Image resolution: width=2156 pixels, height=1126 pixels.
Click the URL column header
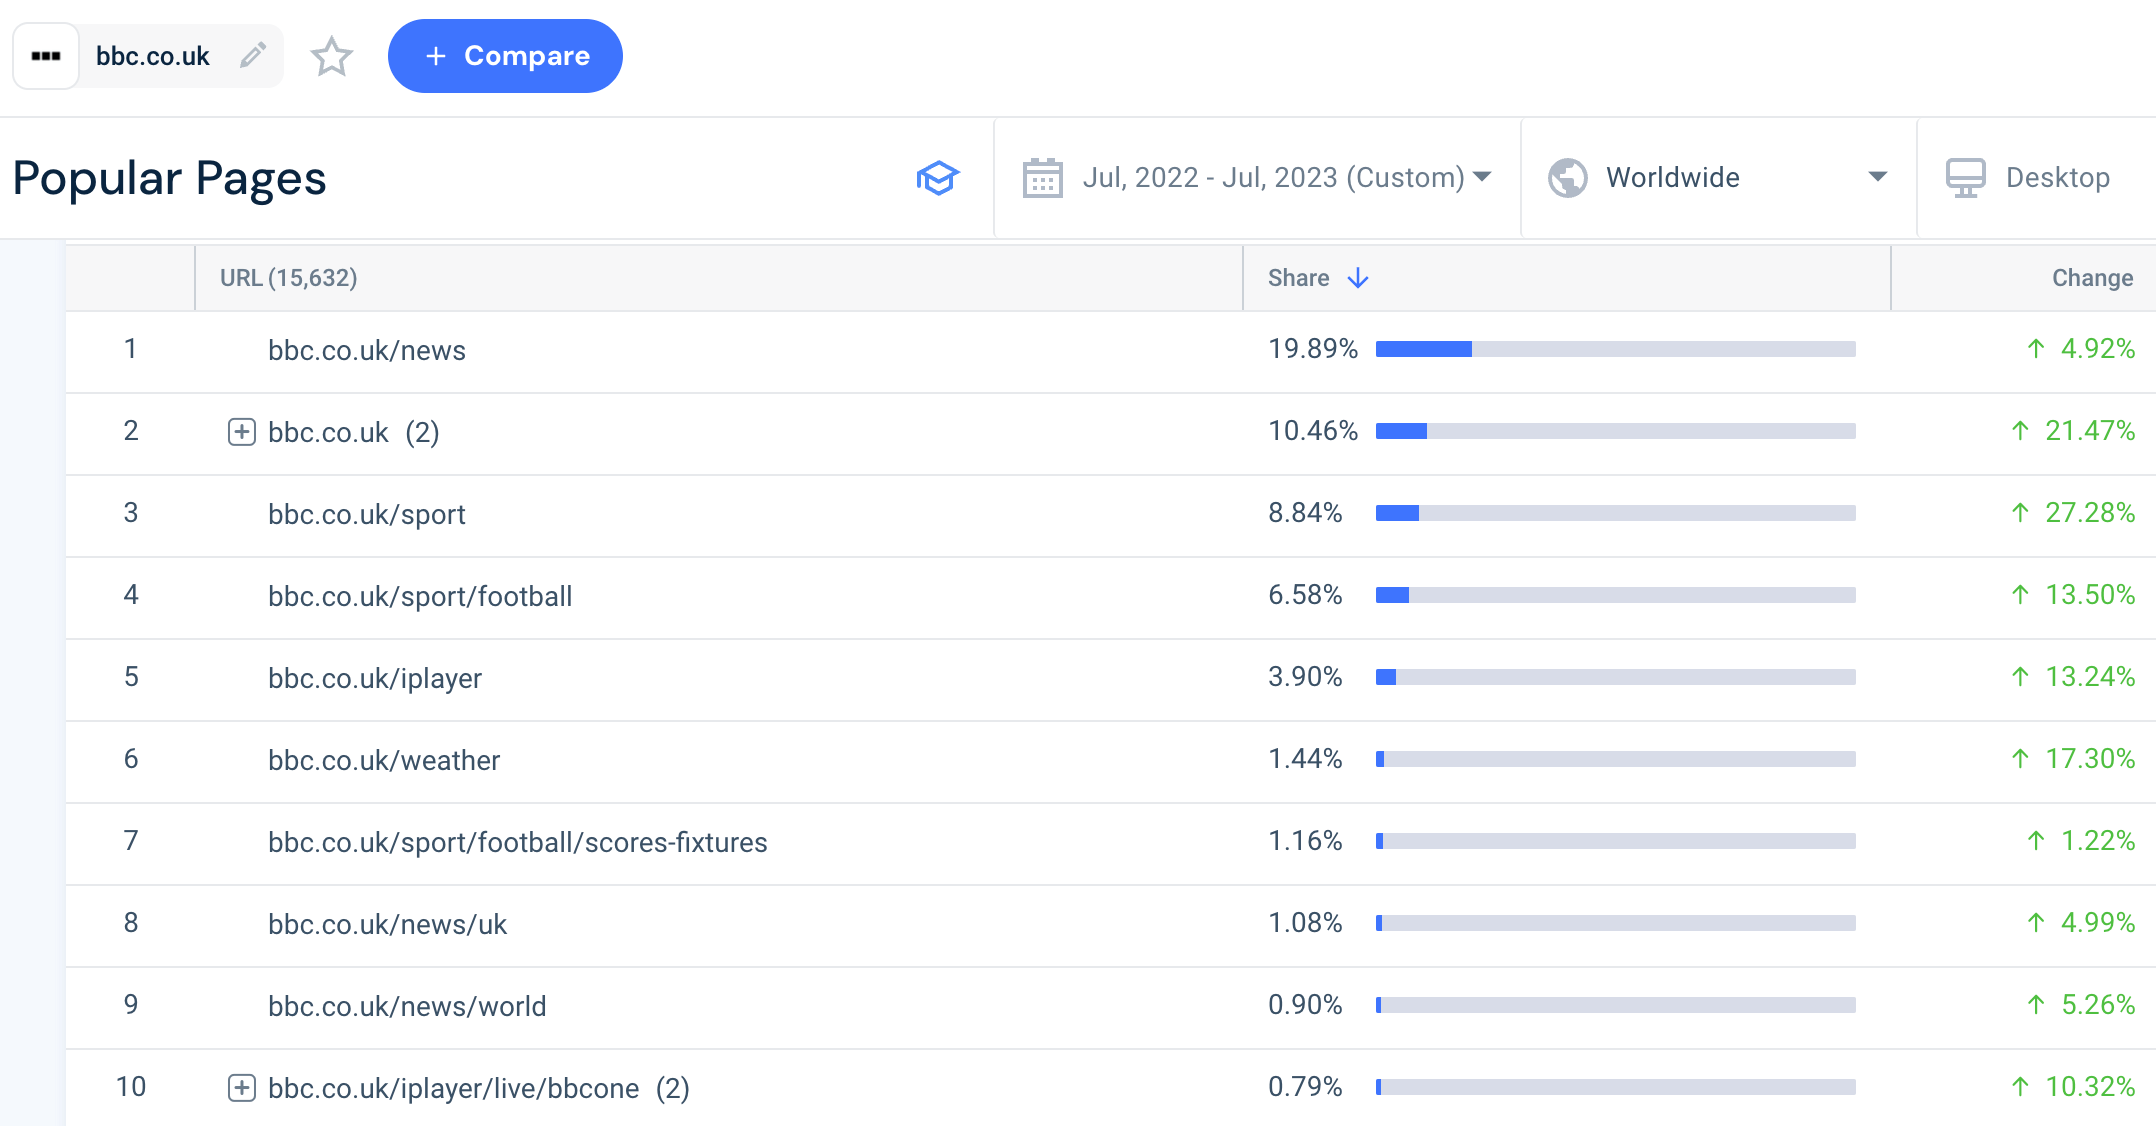coord(288,278)
